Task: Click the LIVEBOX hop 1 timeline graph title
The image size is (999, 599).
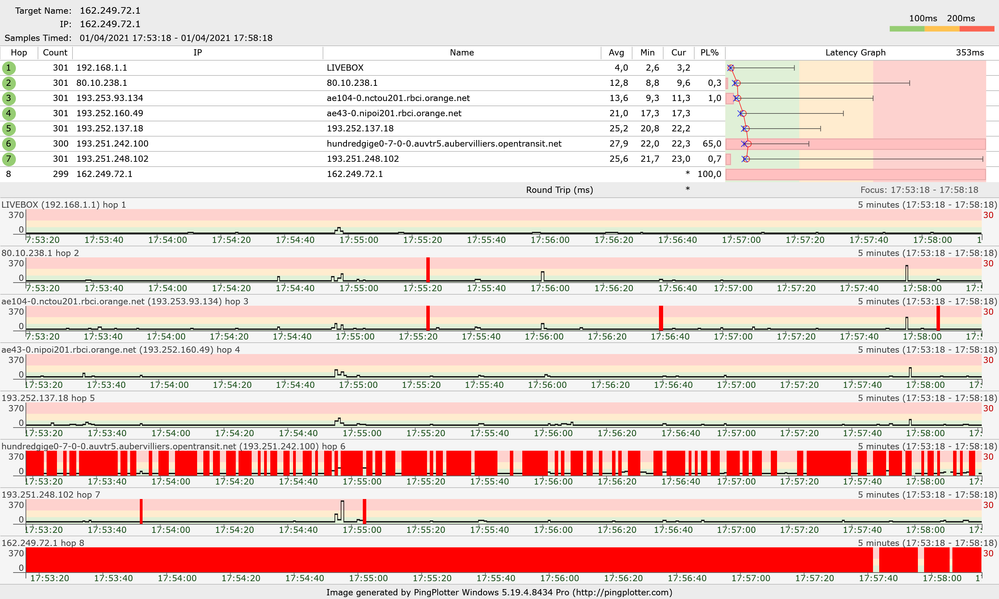Action: tap(71, 204)
